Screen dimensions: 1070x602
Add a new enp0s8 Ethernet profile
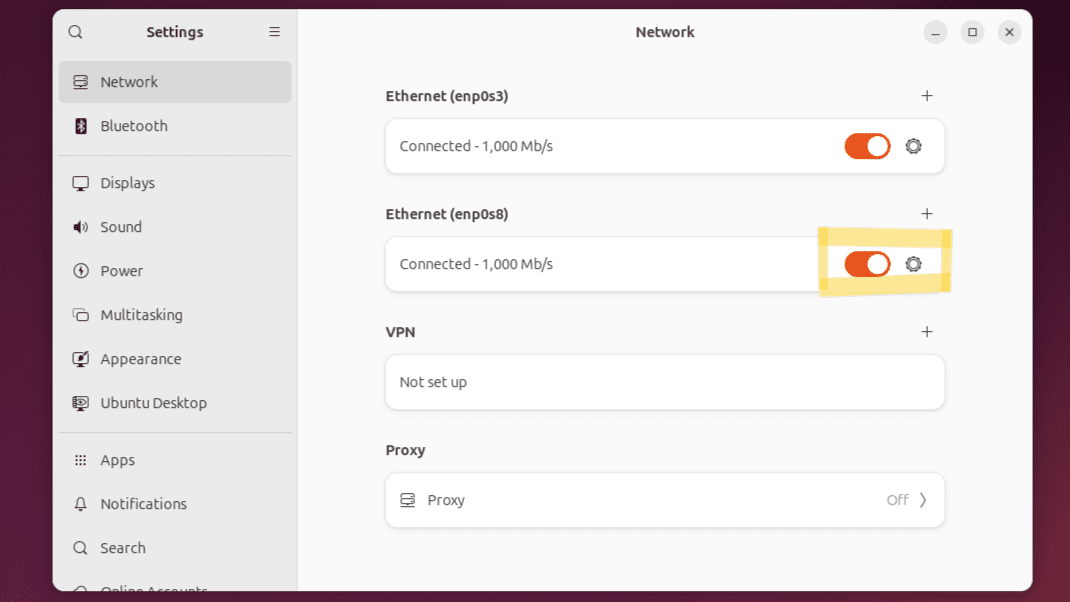[x=927, y=214]
